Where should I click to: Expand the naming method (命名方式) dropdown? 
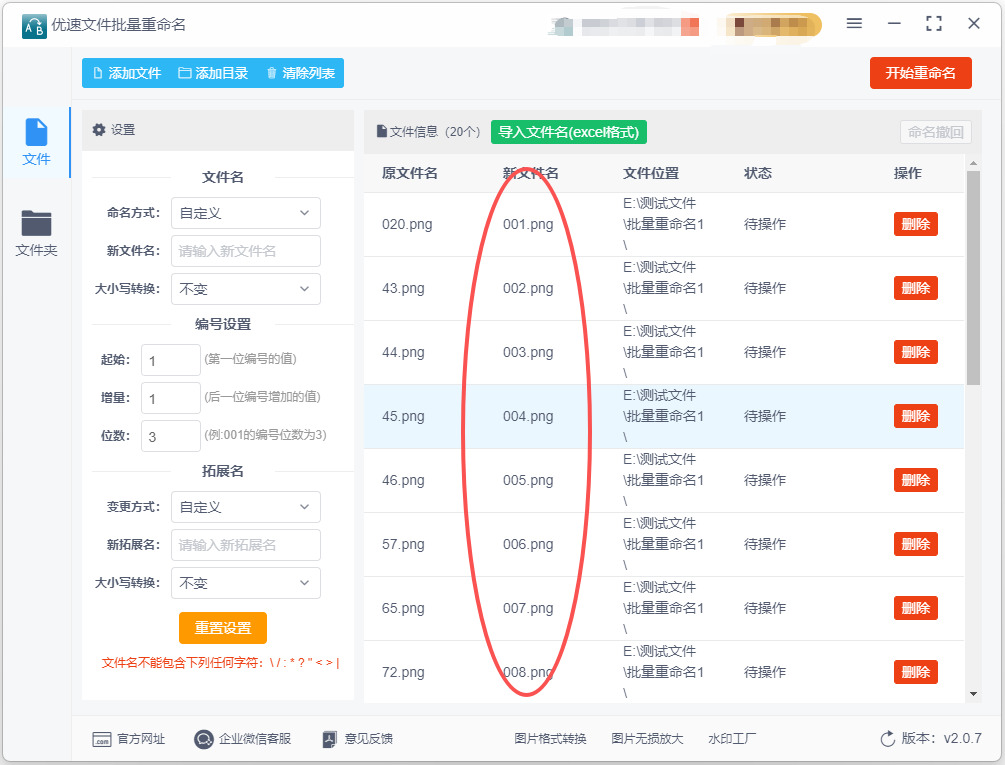pyautogui.click(x=246, y=213)
